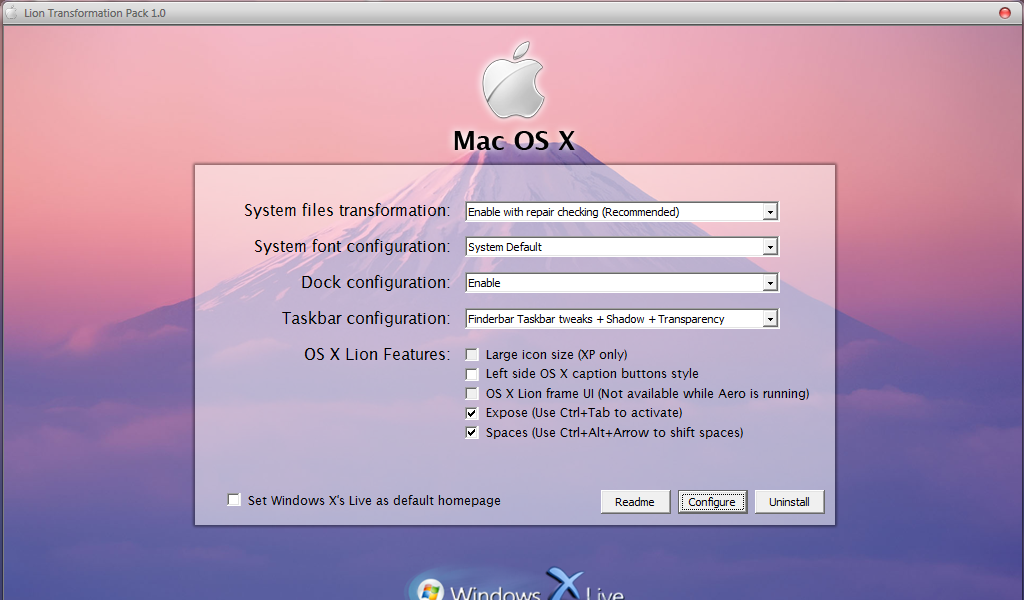
Task: Close the Lion Transformation Pack window
Action: [1004, 12]
